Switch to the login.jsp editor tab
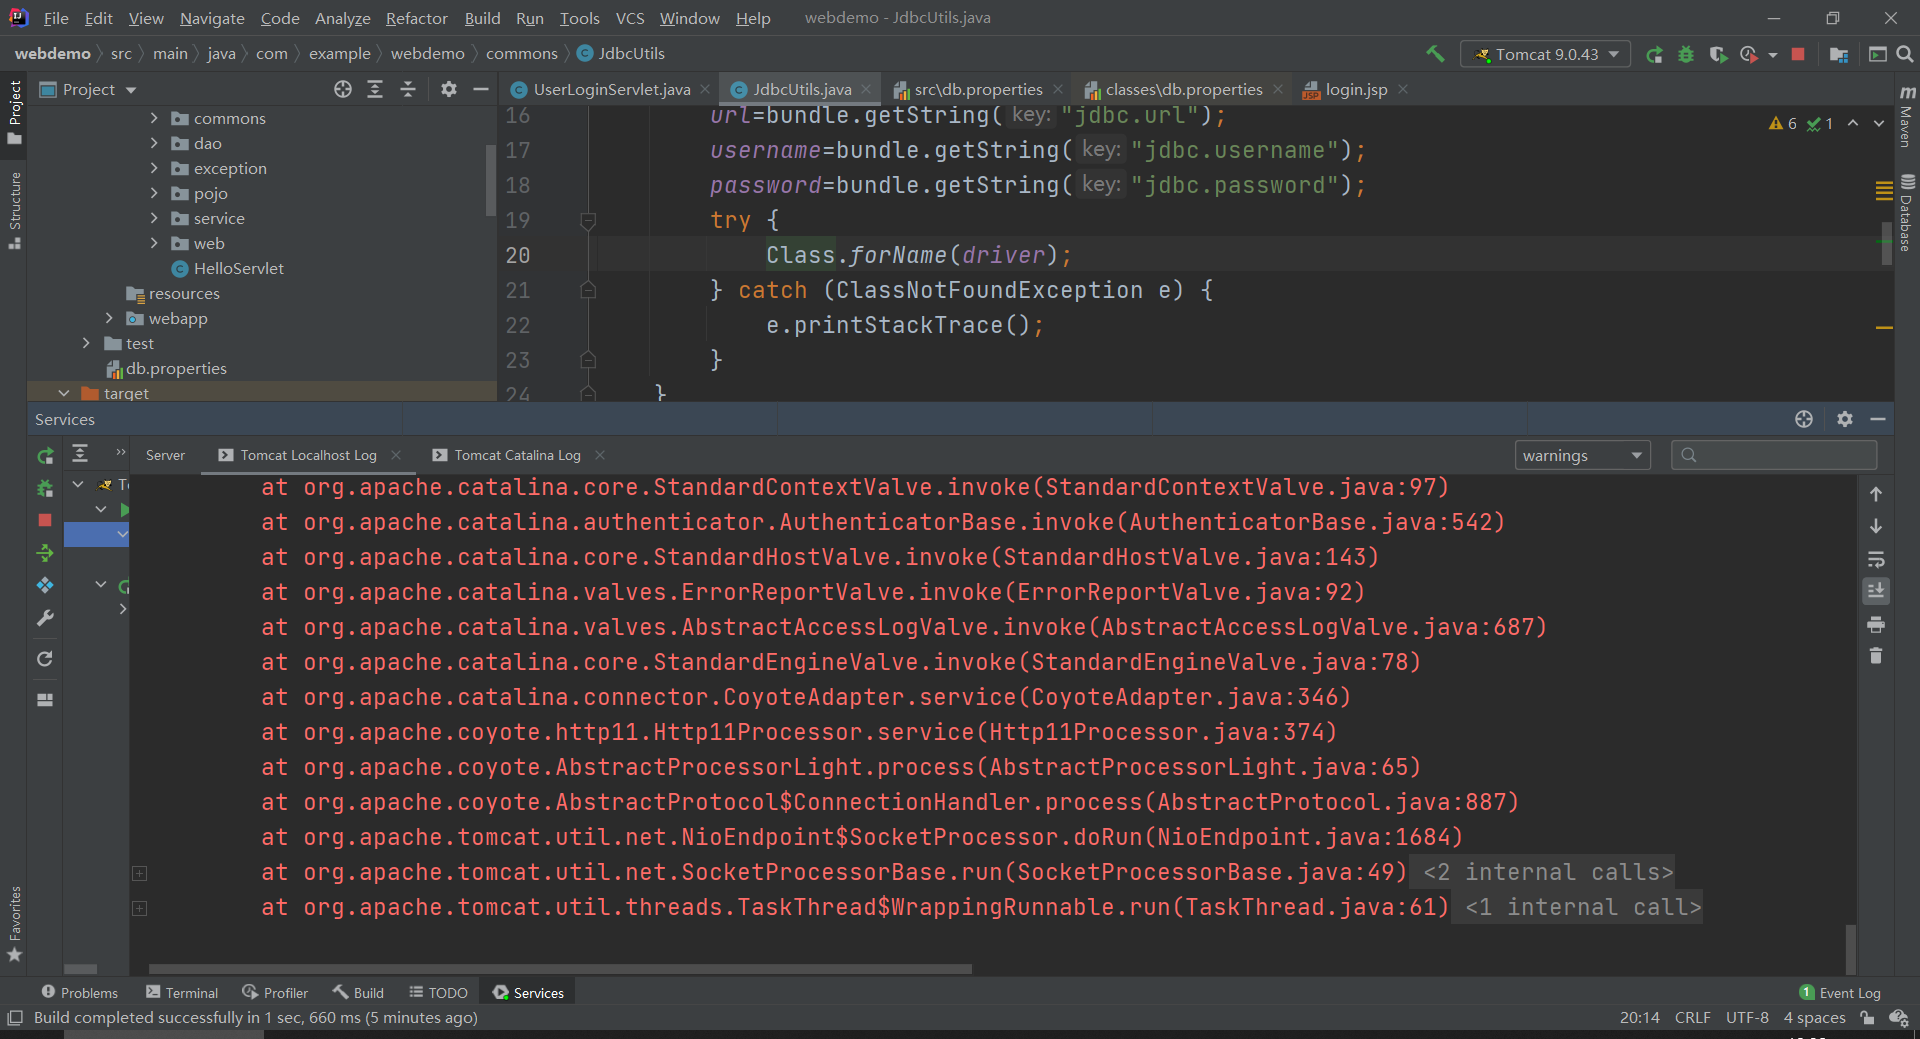Image resolution: width=1920 pixels, height=1039 pixels. (1356, 89)
